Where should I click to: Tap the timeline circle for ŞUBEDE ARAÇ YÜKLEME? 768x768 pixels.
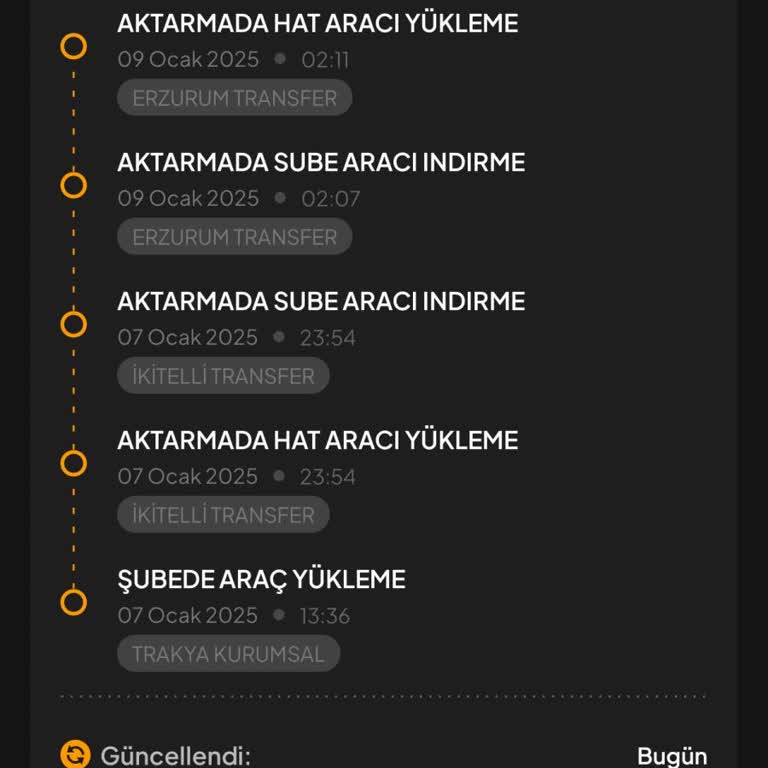point(73,602)
